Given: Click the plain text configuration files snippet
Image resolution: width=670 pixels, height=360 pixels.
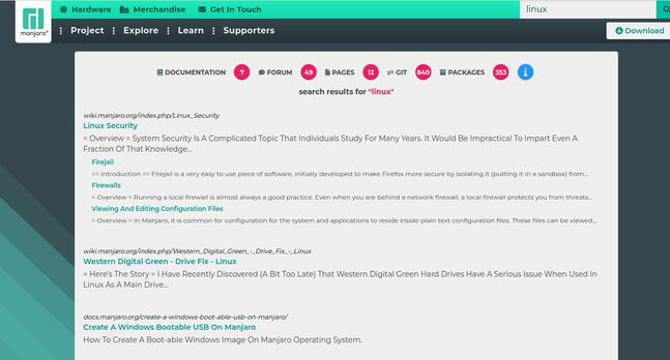Looking at the screenshot, I should 344,221.
